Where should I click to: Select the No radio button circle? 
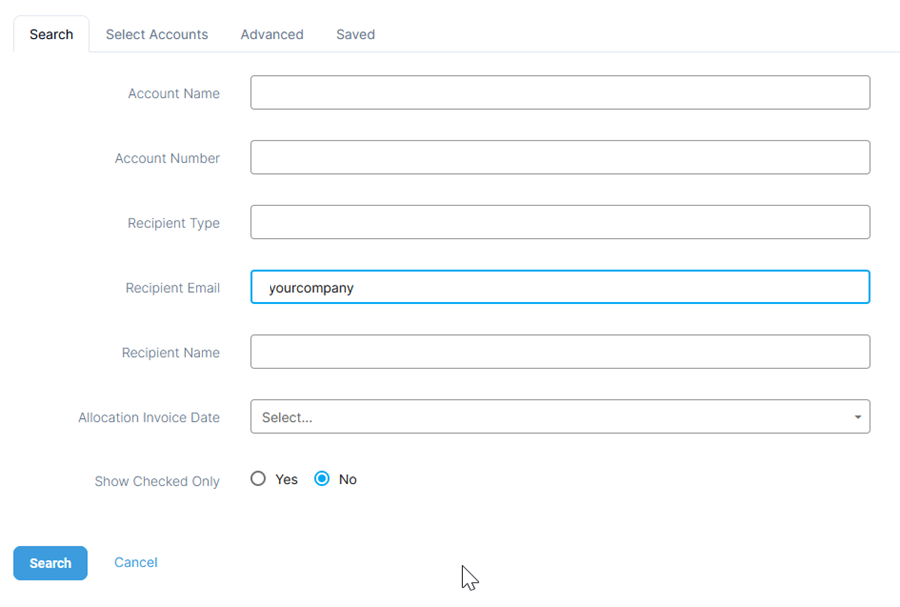pos(322,478)
